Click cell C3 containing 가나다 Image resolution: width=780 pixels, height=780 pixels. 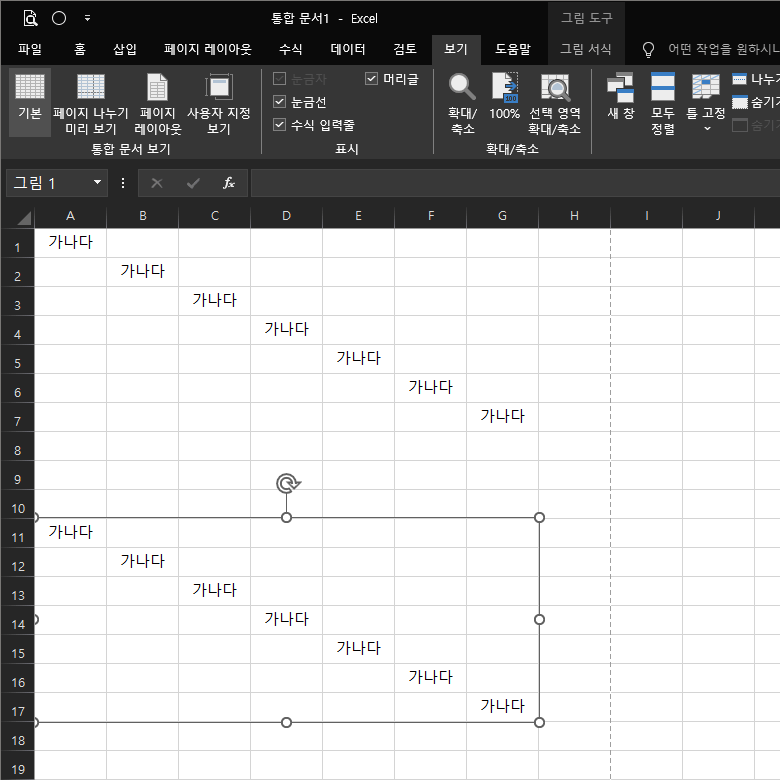tap(214, 300)
